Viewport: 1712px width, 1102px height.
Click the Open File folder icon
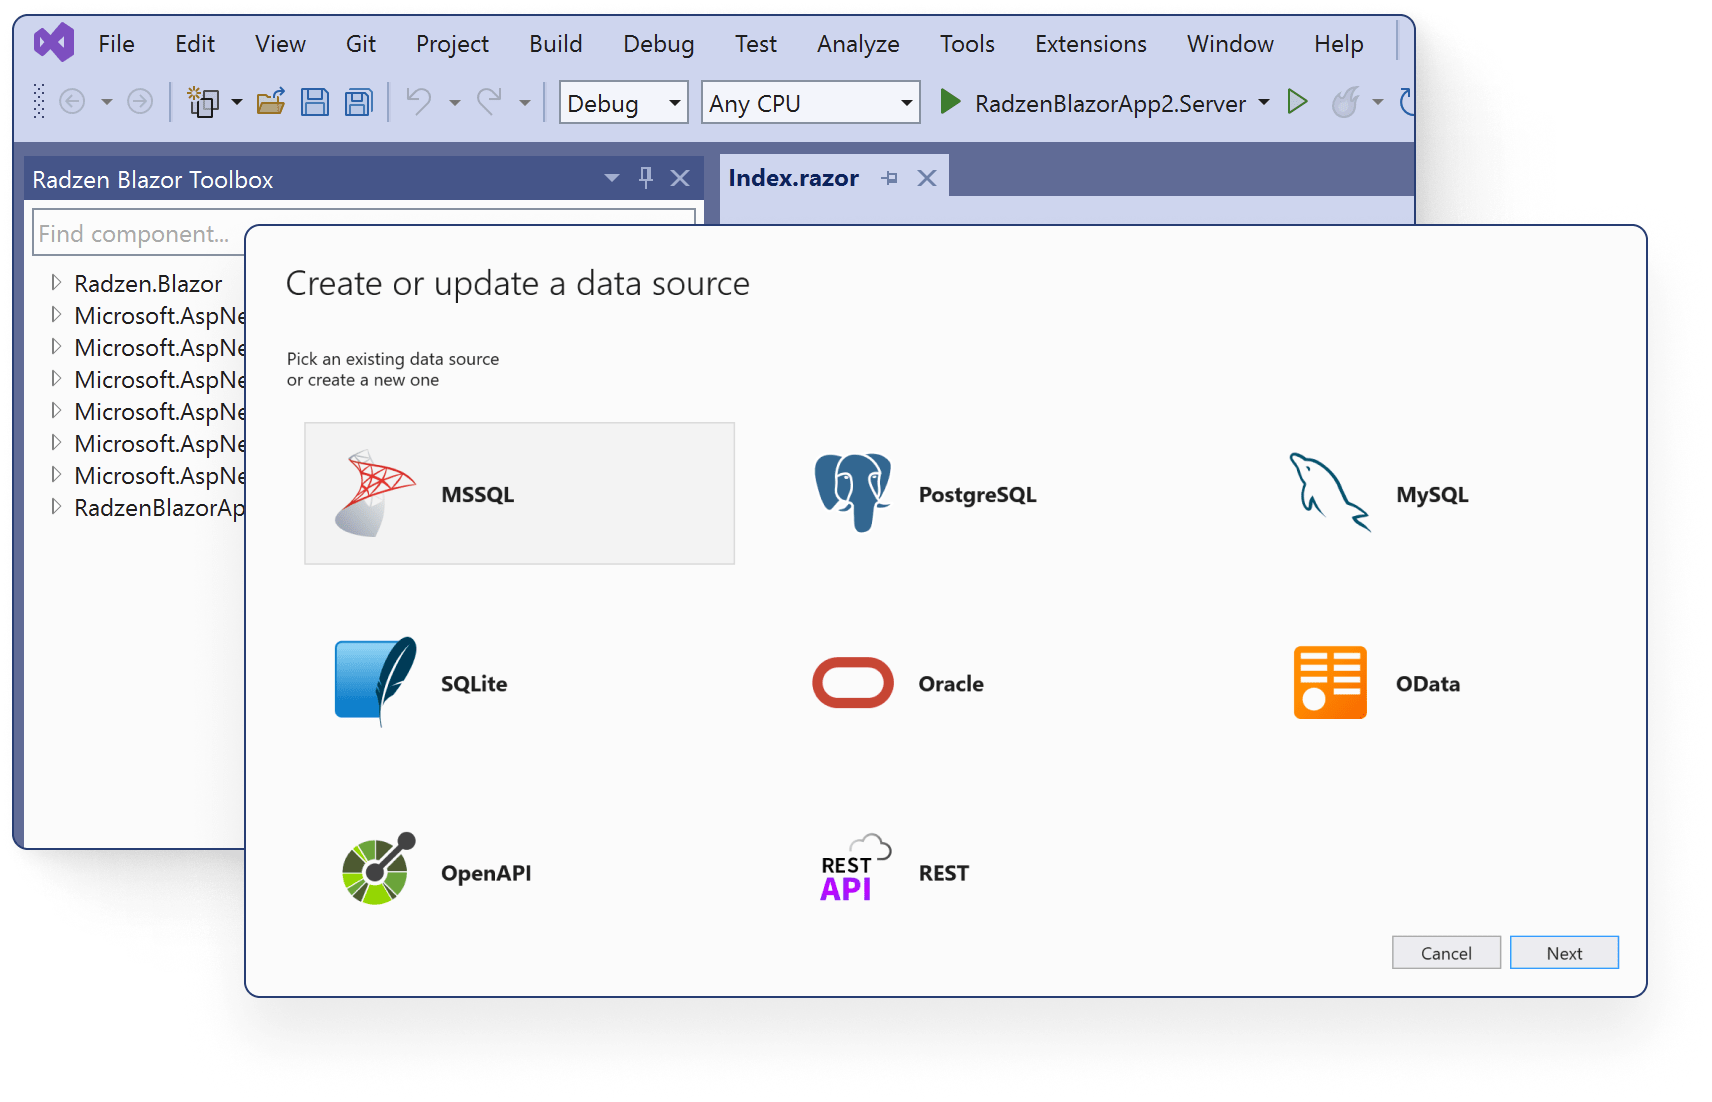(271, 102)
